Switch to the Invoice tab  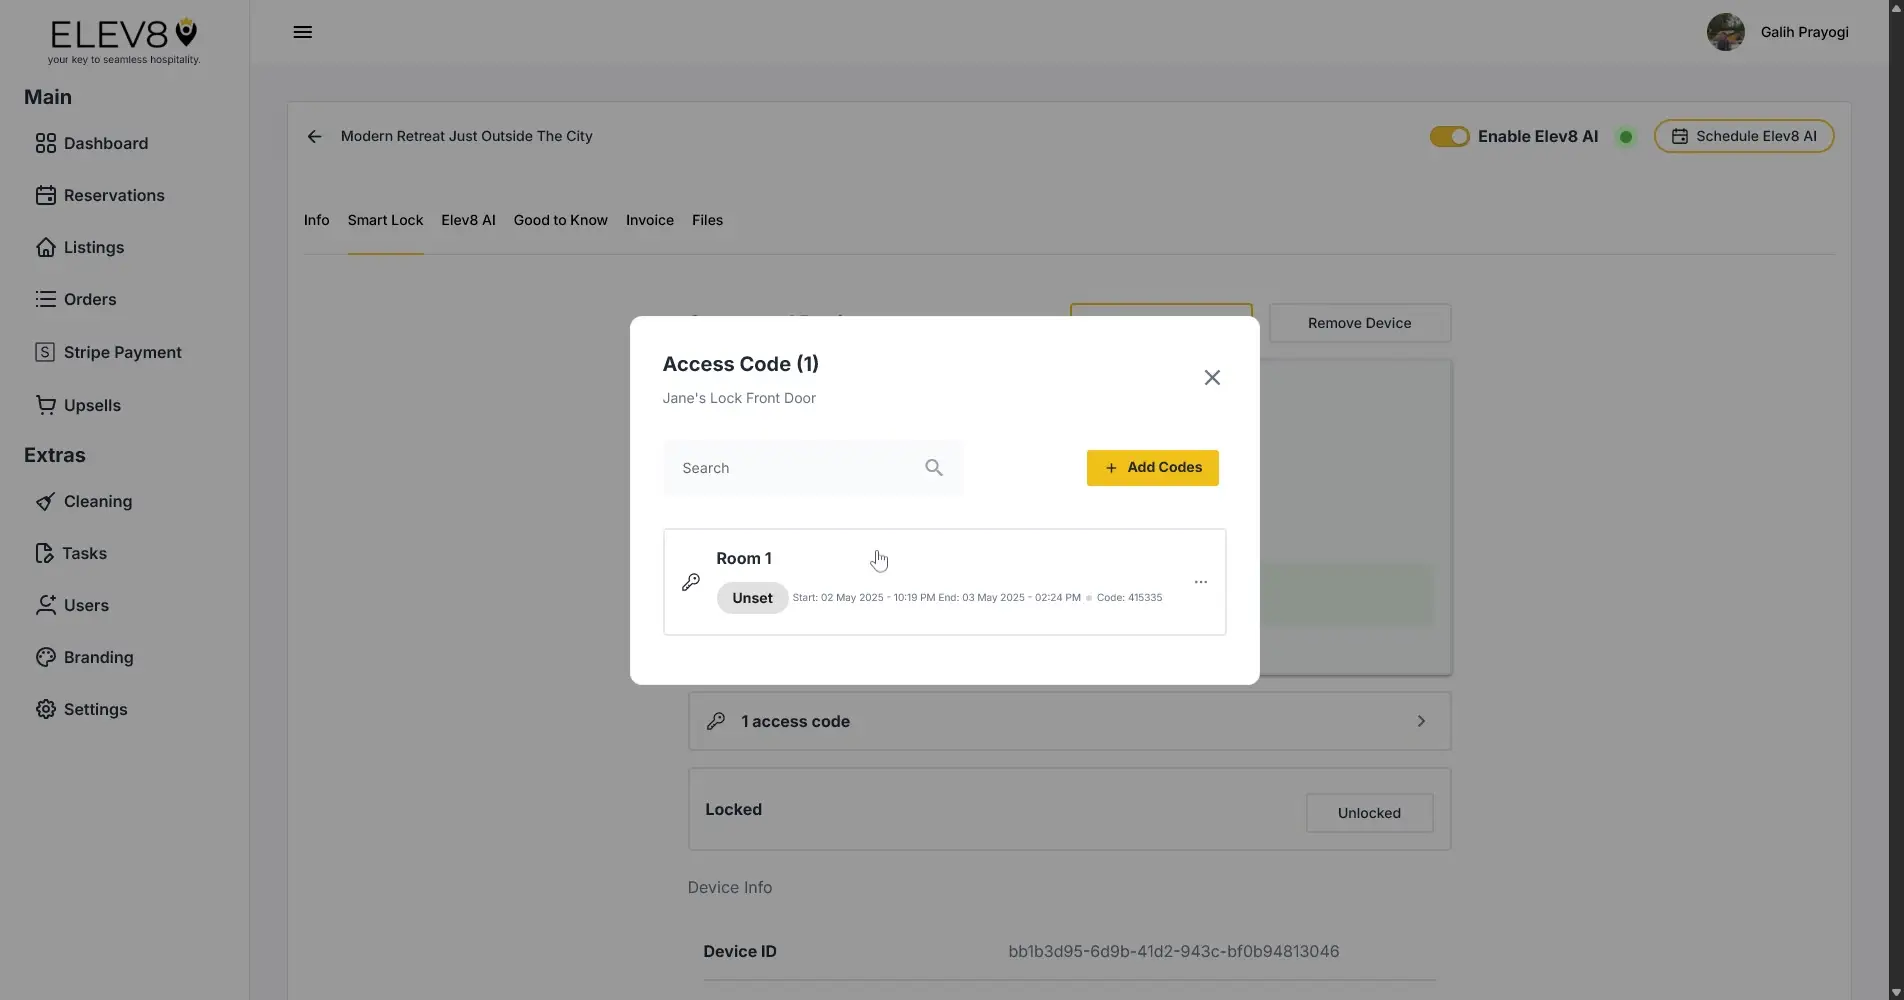coord(648,220)
